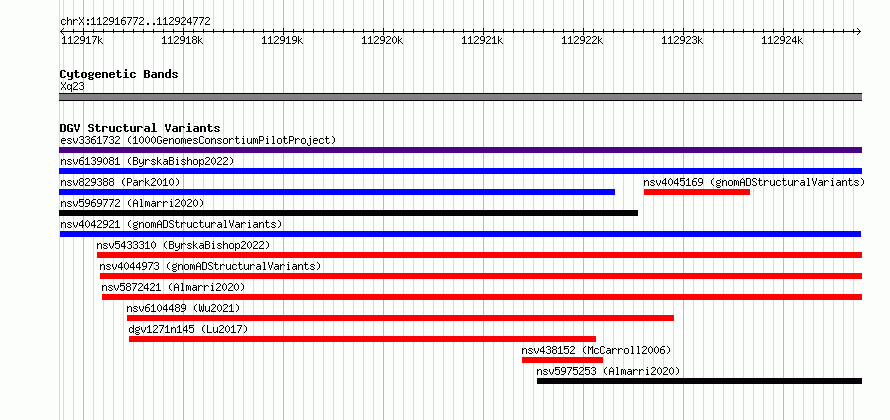Click the red nsv5872421 variant bar

pos(482,297)
